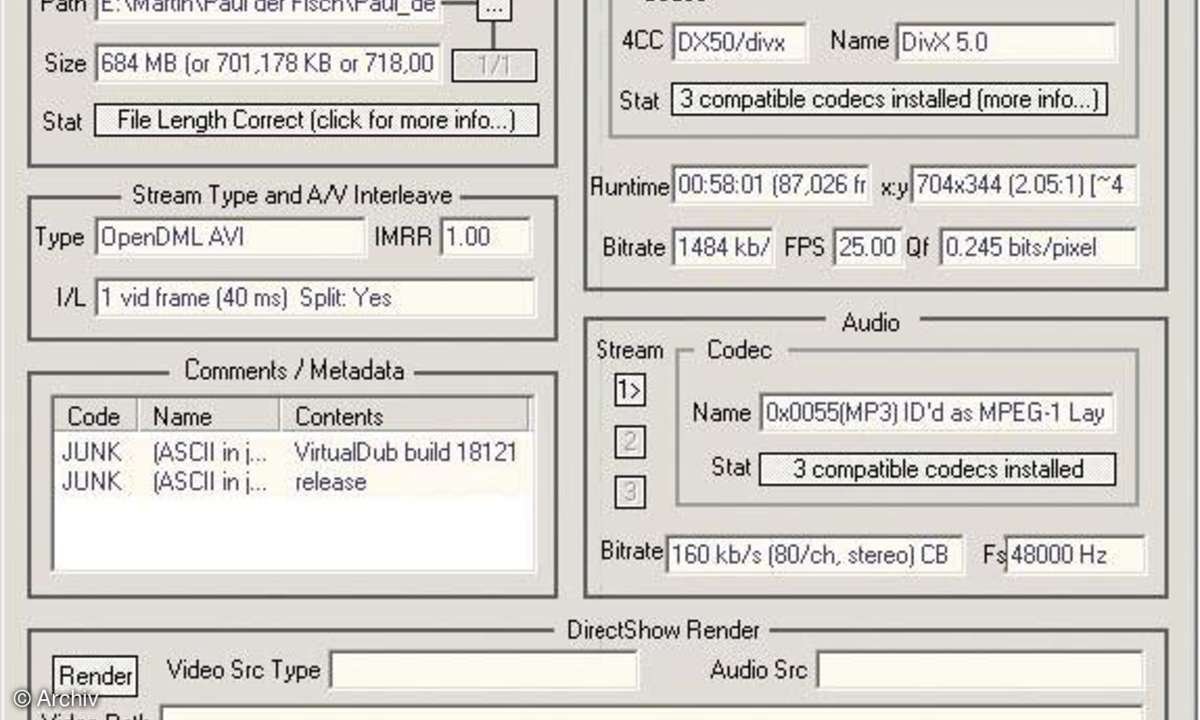
Task: Click the I/L interleave field
Action: [x=316, y=297]
